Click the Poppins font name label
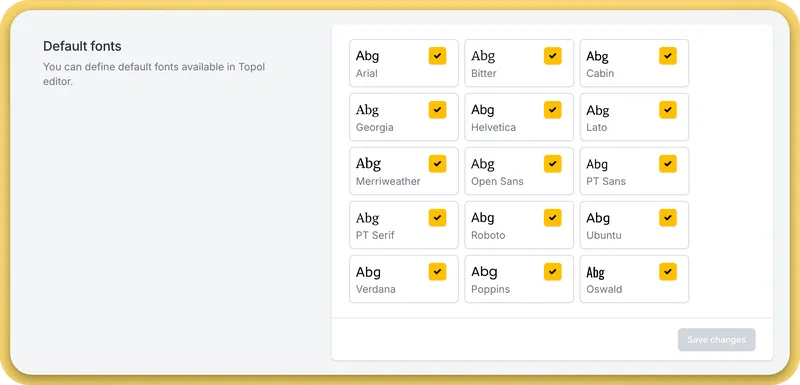This screenshot has width=800, height=385. pyautogui.click(x=490, y=290)
